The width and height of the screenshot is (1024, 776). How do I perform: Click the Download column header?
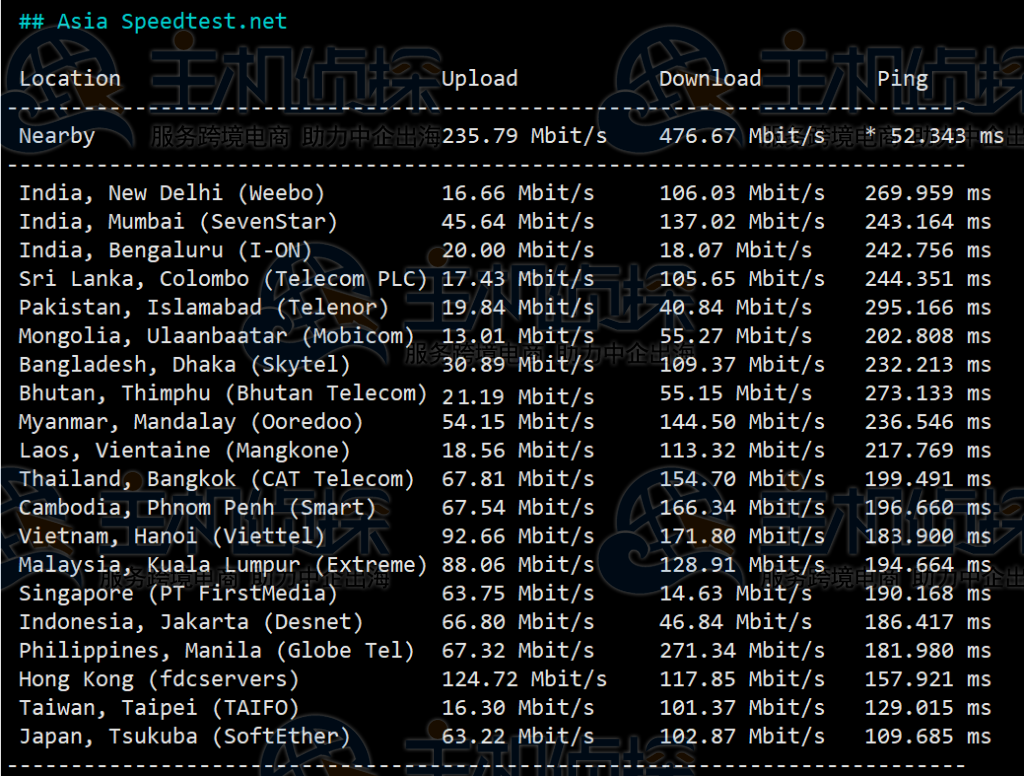710,78
